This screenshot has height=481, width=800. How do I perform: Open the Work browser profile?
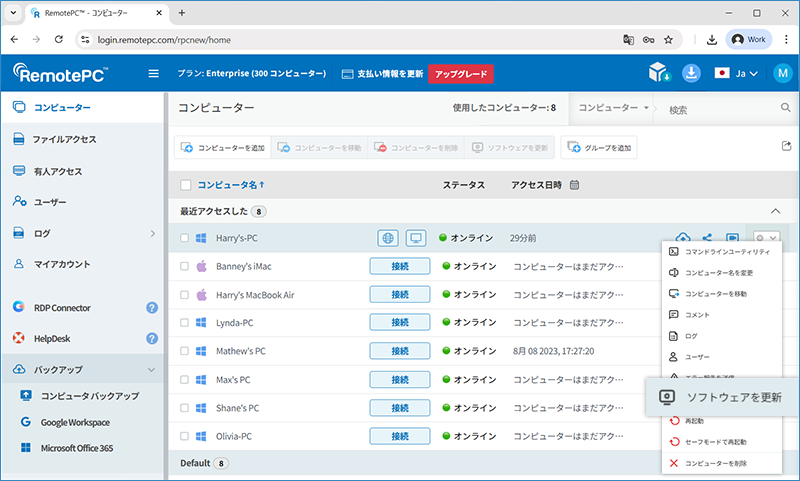click(748, 39)
